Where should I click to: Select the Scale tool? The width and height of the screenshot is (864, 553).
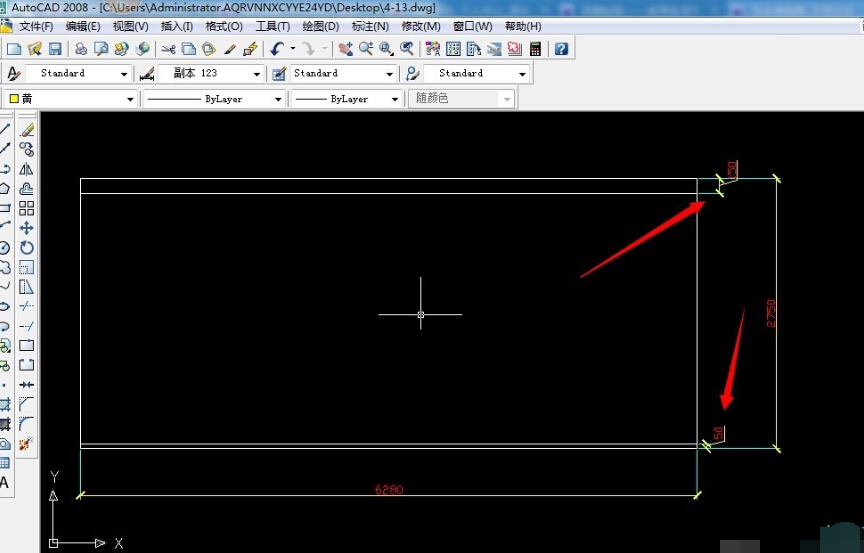(26, 267)
